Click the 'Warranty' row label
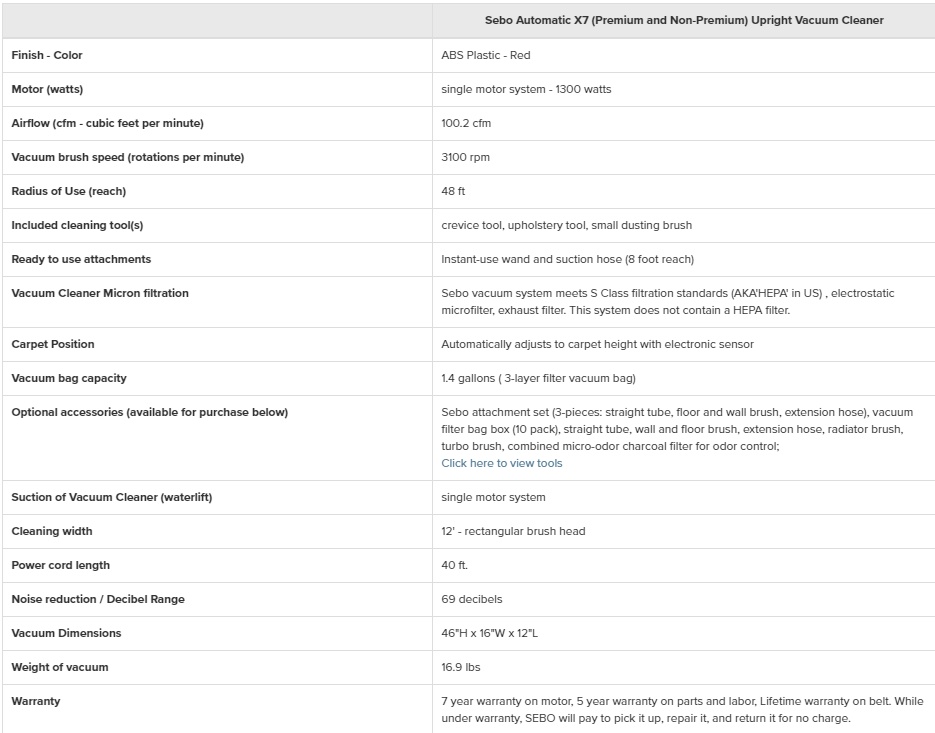The width and height of the screenshot is (935, 733). click(x=36, y=701)
